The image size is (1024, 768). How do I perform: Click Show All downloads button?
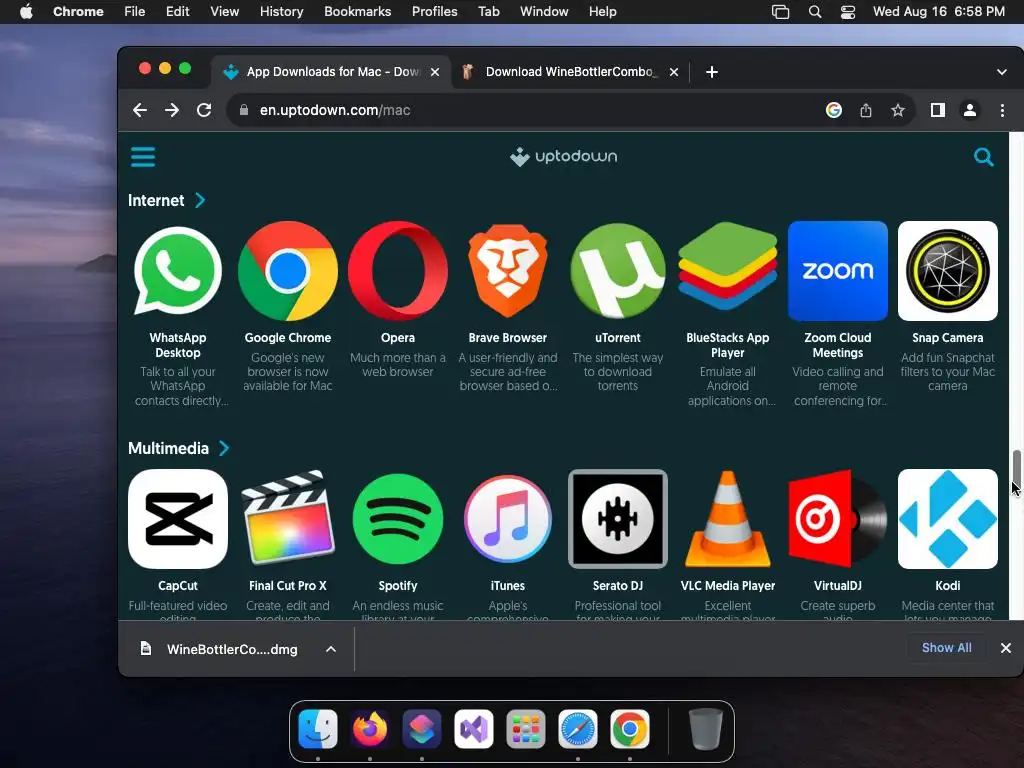(946, 648)
